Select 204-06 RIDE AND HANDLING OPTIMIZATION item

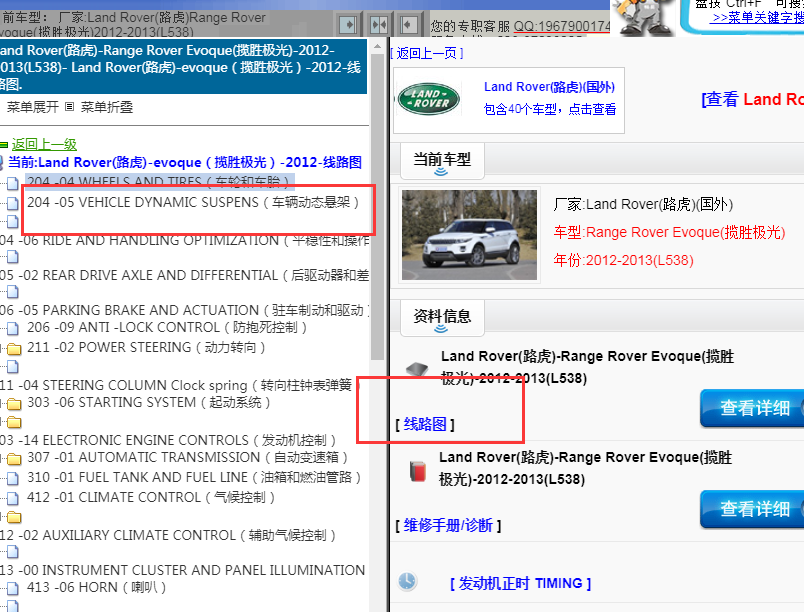click(185, 240)
